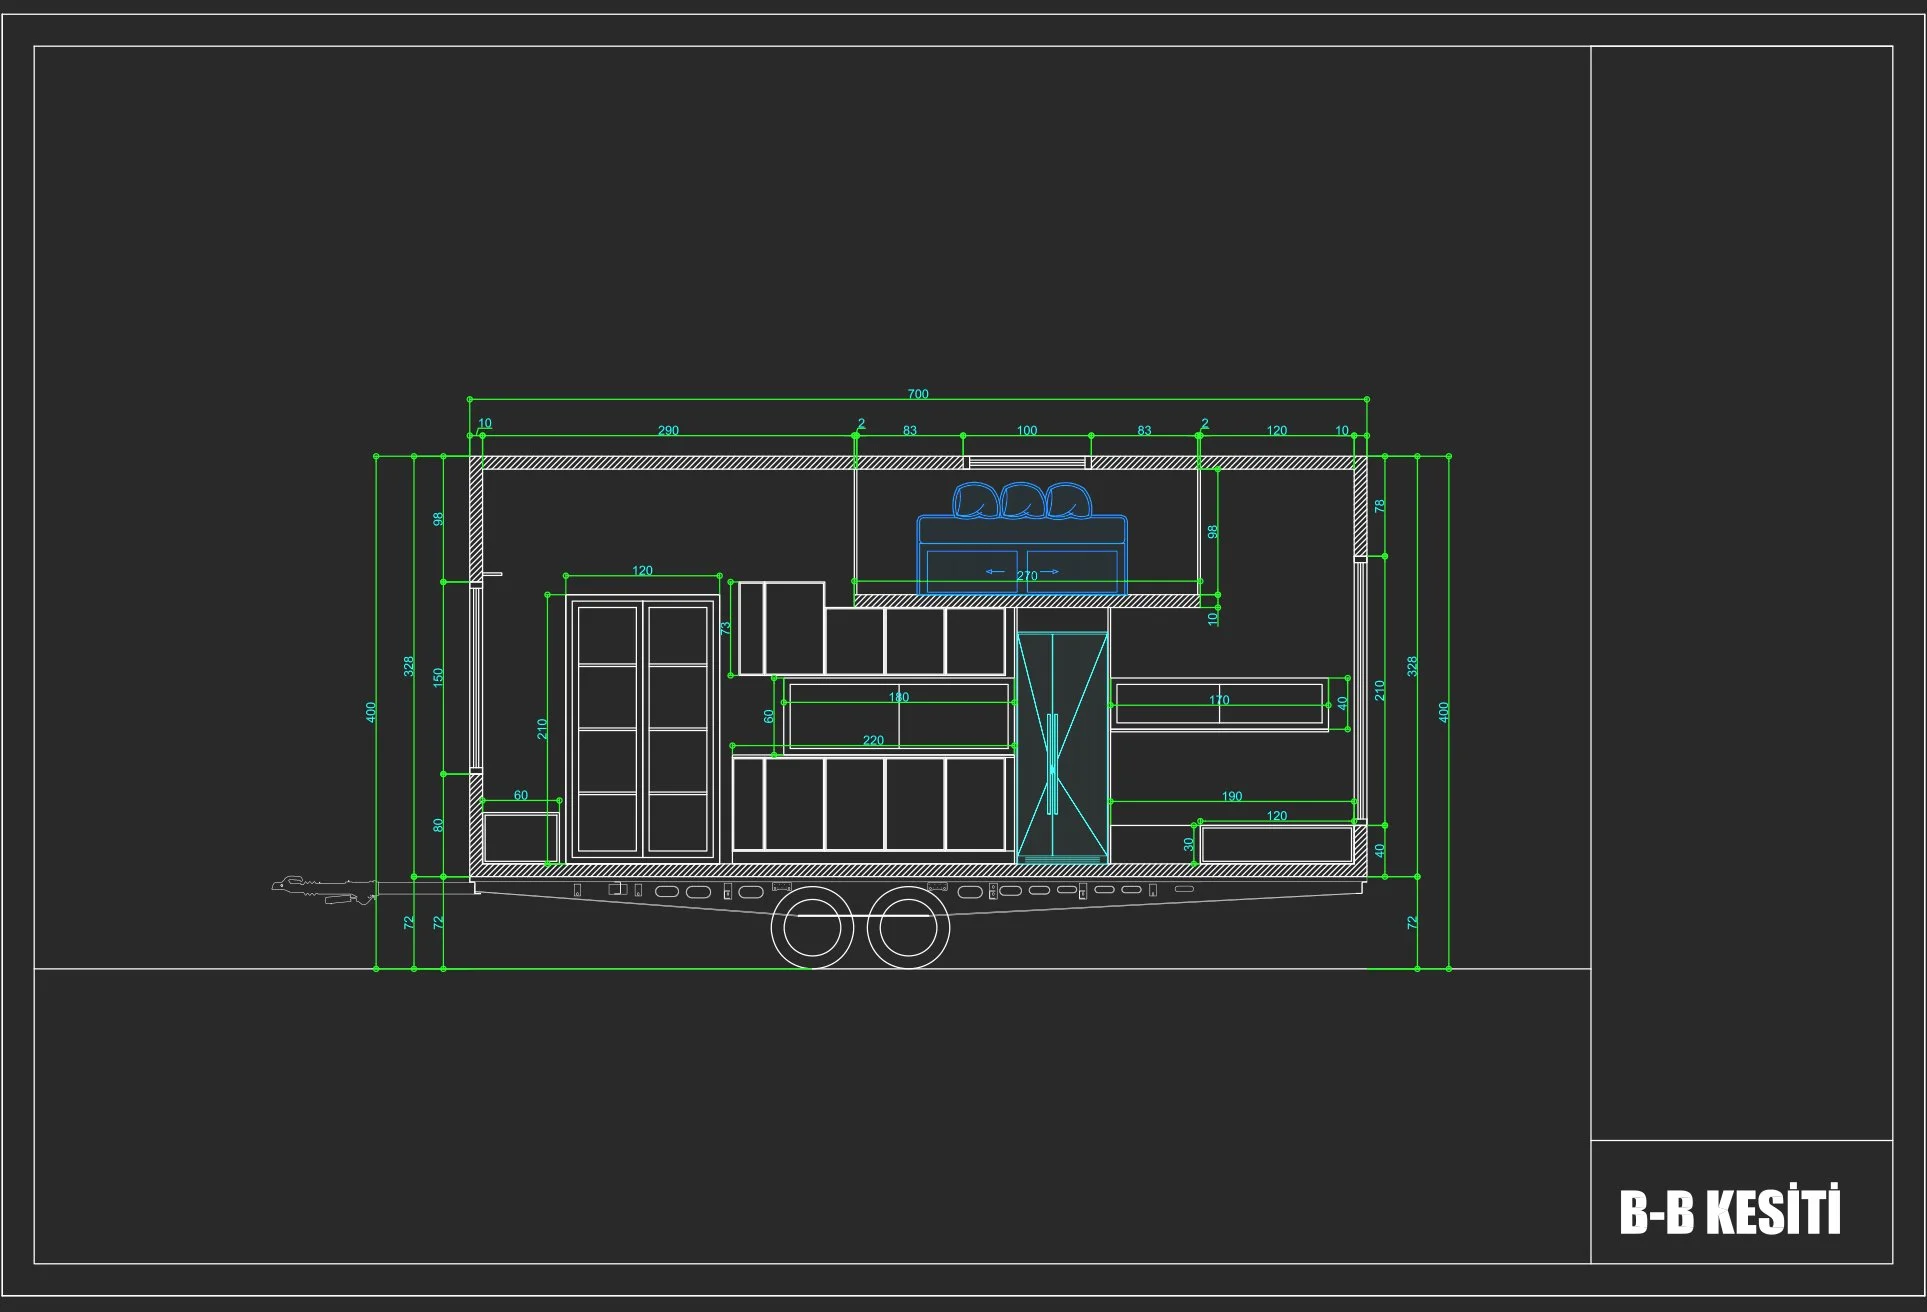Select the 170 shelf dimension text

coord(1219,700)
